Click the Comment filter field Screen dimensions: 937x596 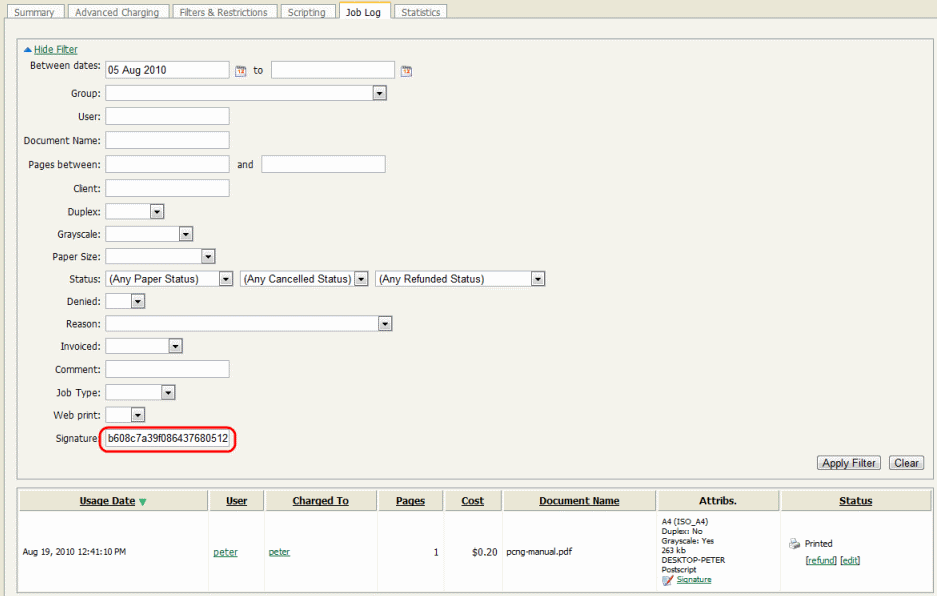pyautogui.click(x=167, y=369)
